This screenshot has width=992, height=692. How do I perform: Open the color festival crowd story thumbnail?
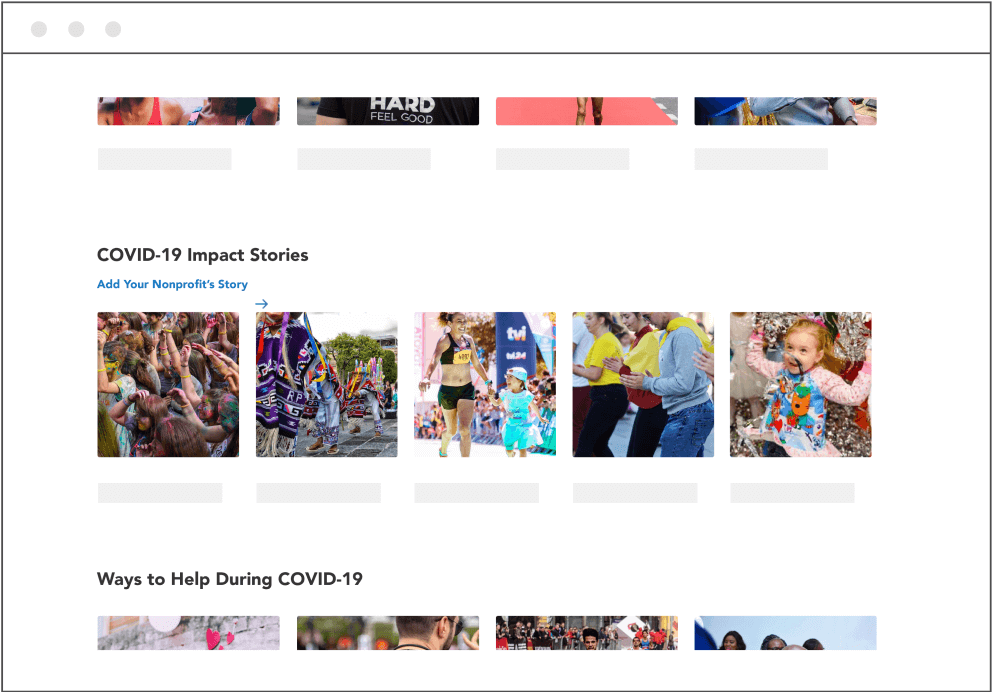[168, 385]
